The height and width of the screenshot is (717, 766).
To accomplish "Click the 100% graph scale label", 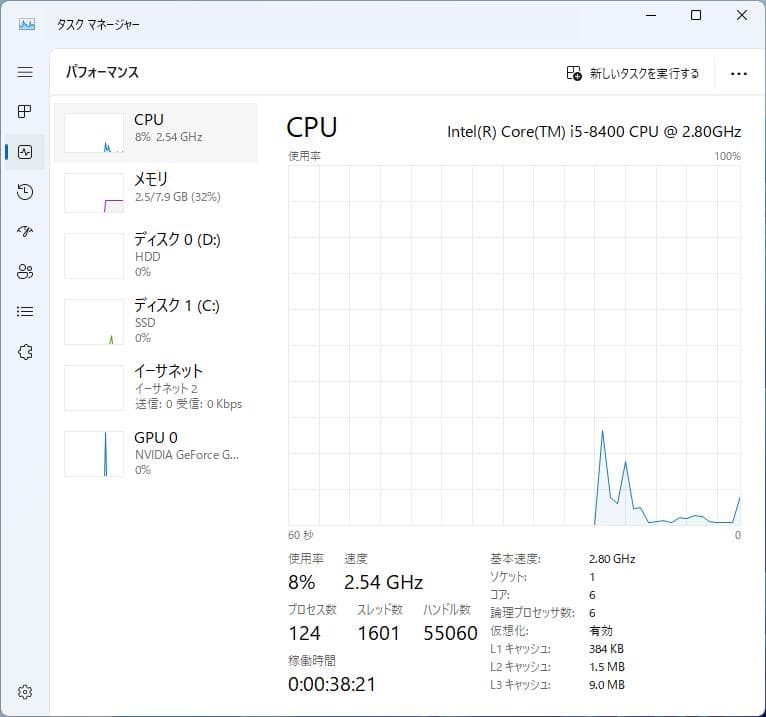I will pyautogui.click(x=727, y=156).
